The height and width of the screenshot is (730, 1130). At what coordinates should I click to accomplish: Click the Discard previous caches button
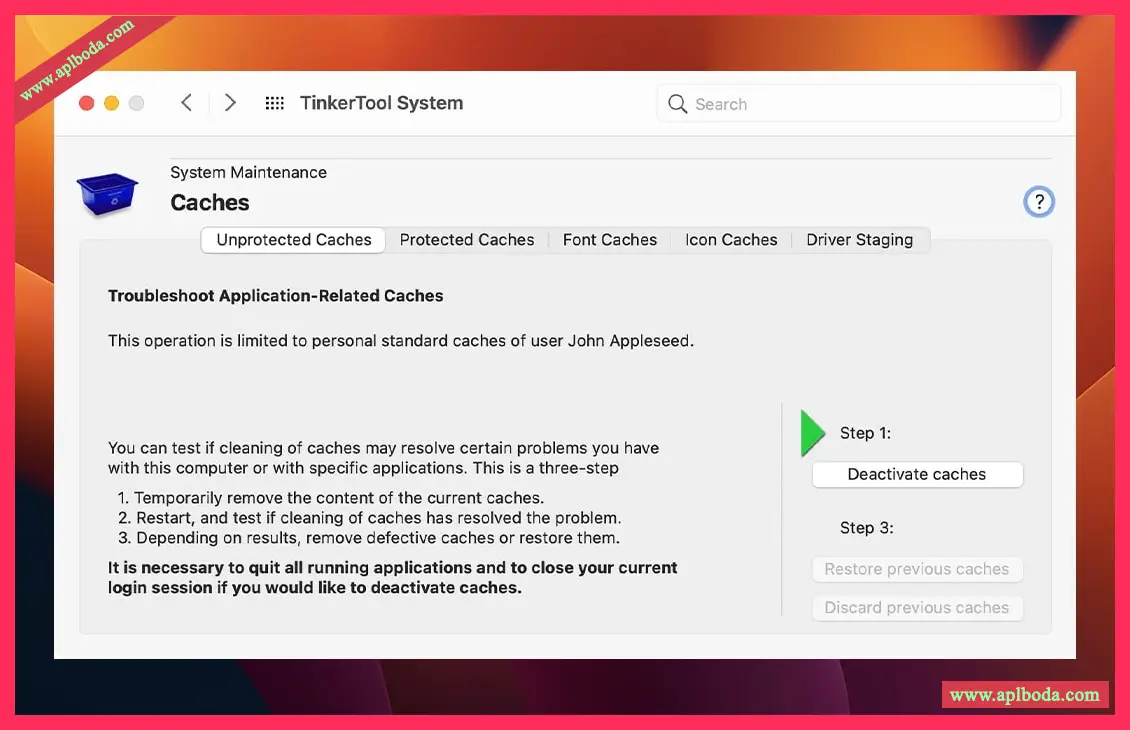(917, 608)
